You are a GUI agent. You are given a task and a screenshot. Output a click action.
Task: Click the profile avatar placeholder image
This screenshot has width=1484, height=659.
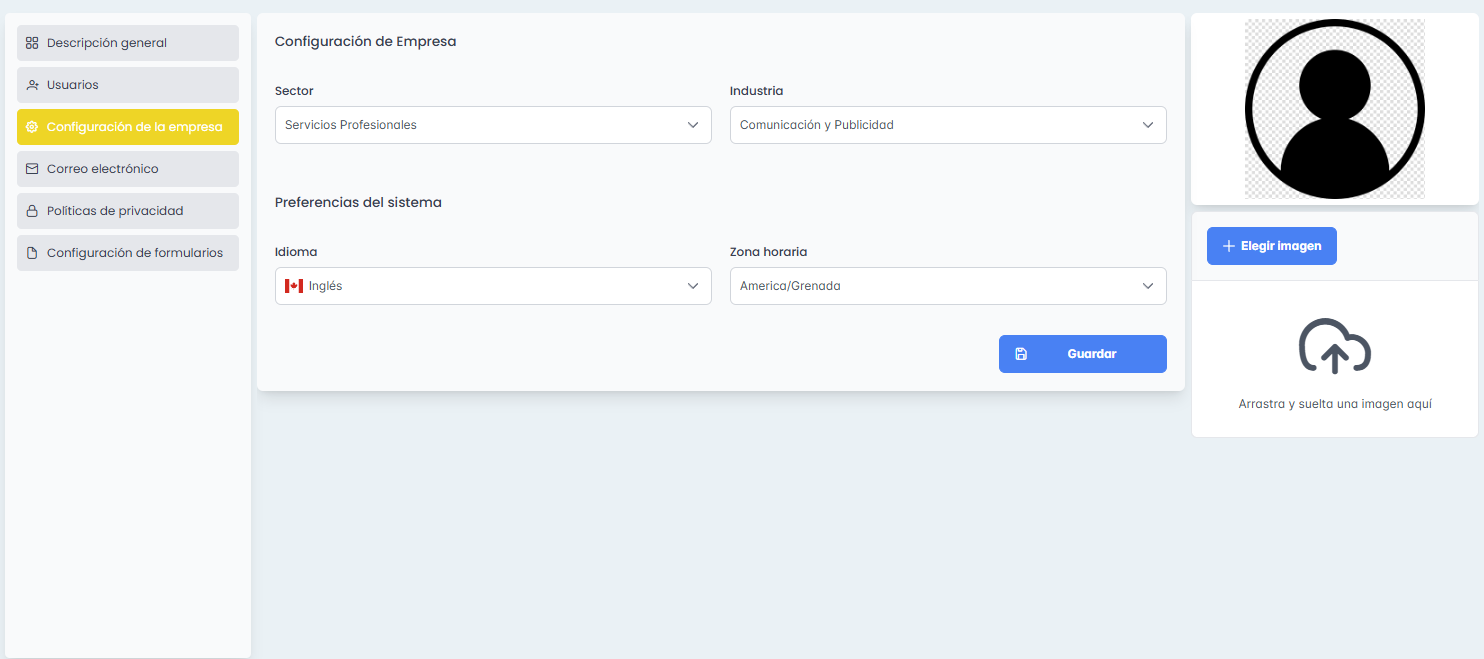point(1334,108)
